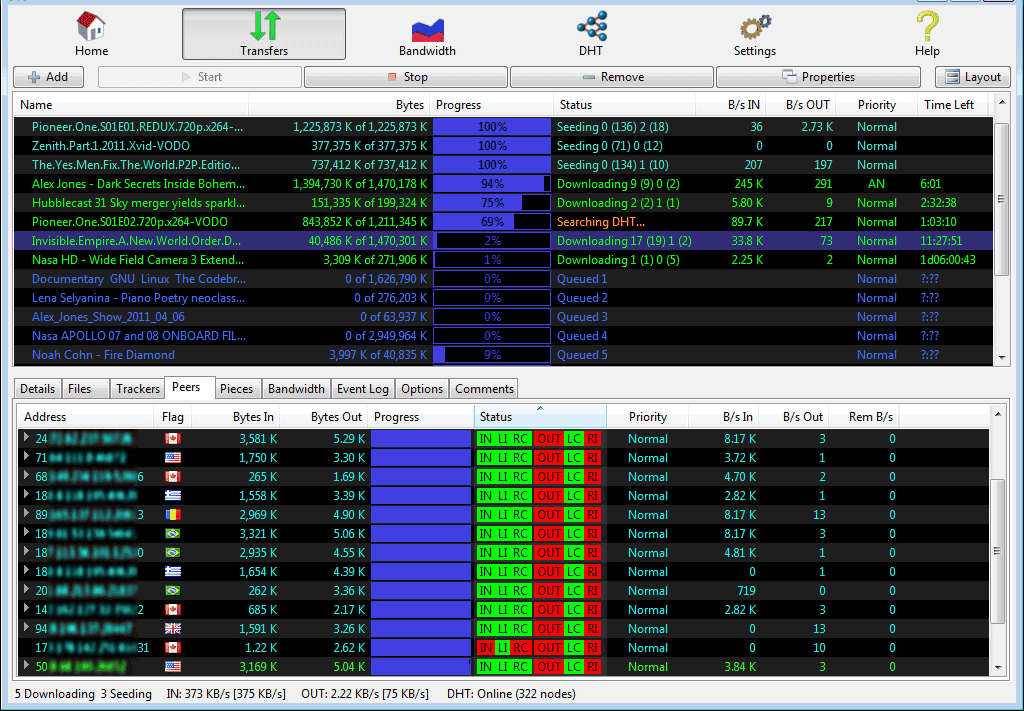
Task: Expand the peer row starting with 14
Action: [x=26, y=608]
